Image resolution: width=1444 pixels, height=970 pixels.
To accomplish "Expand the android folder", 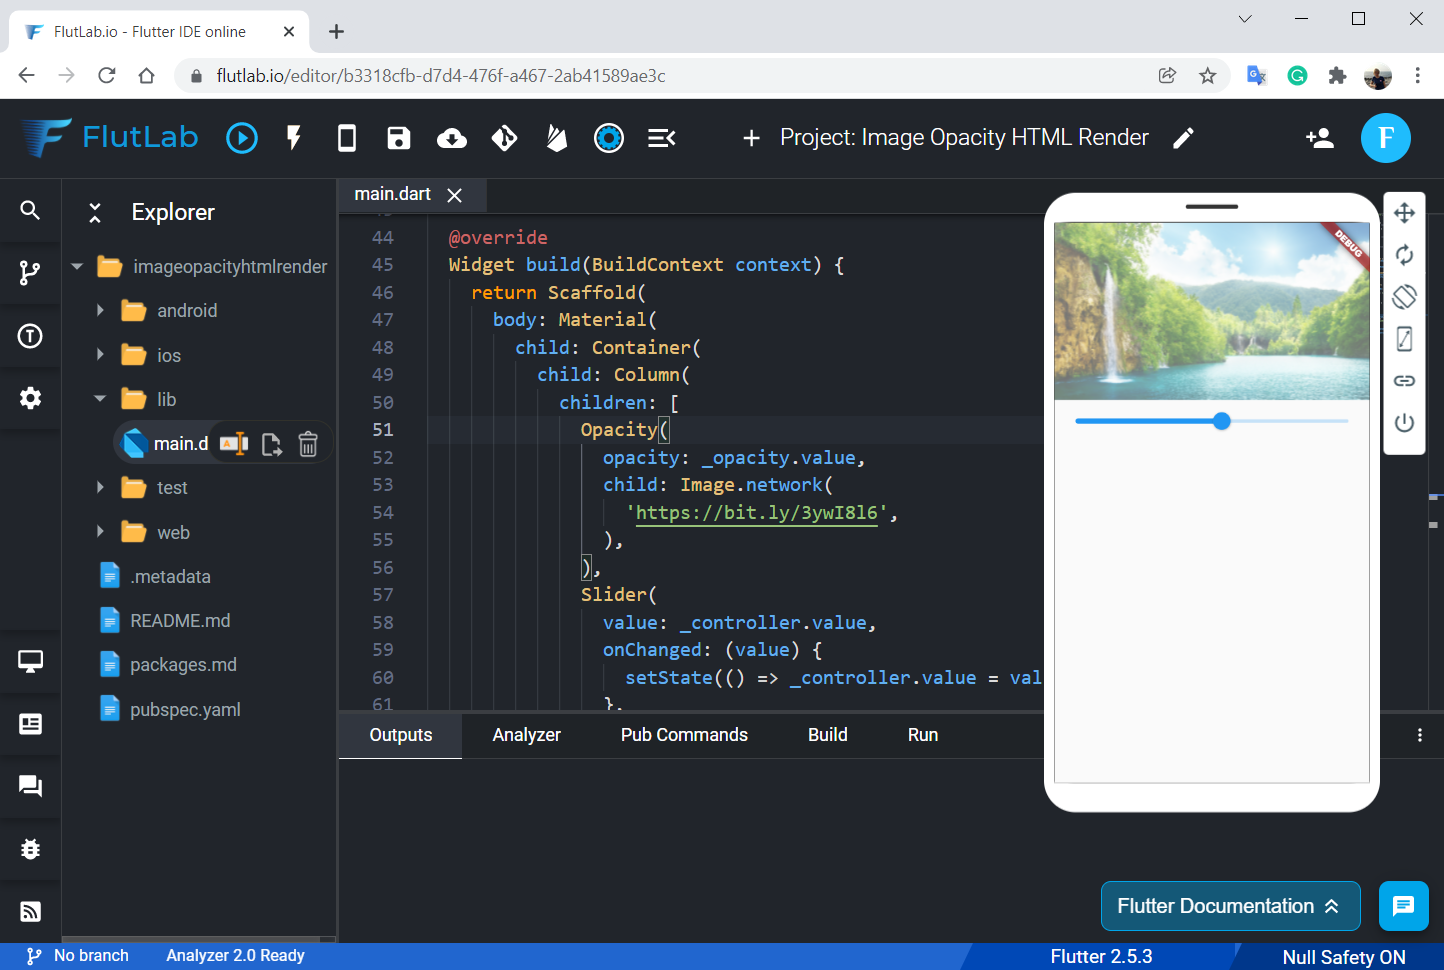I will click(x=100, y=311).
